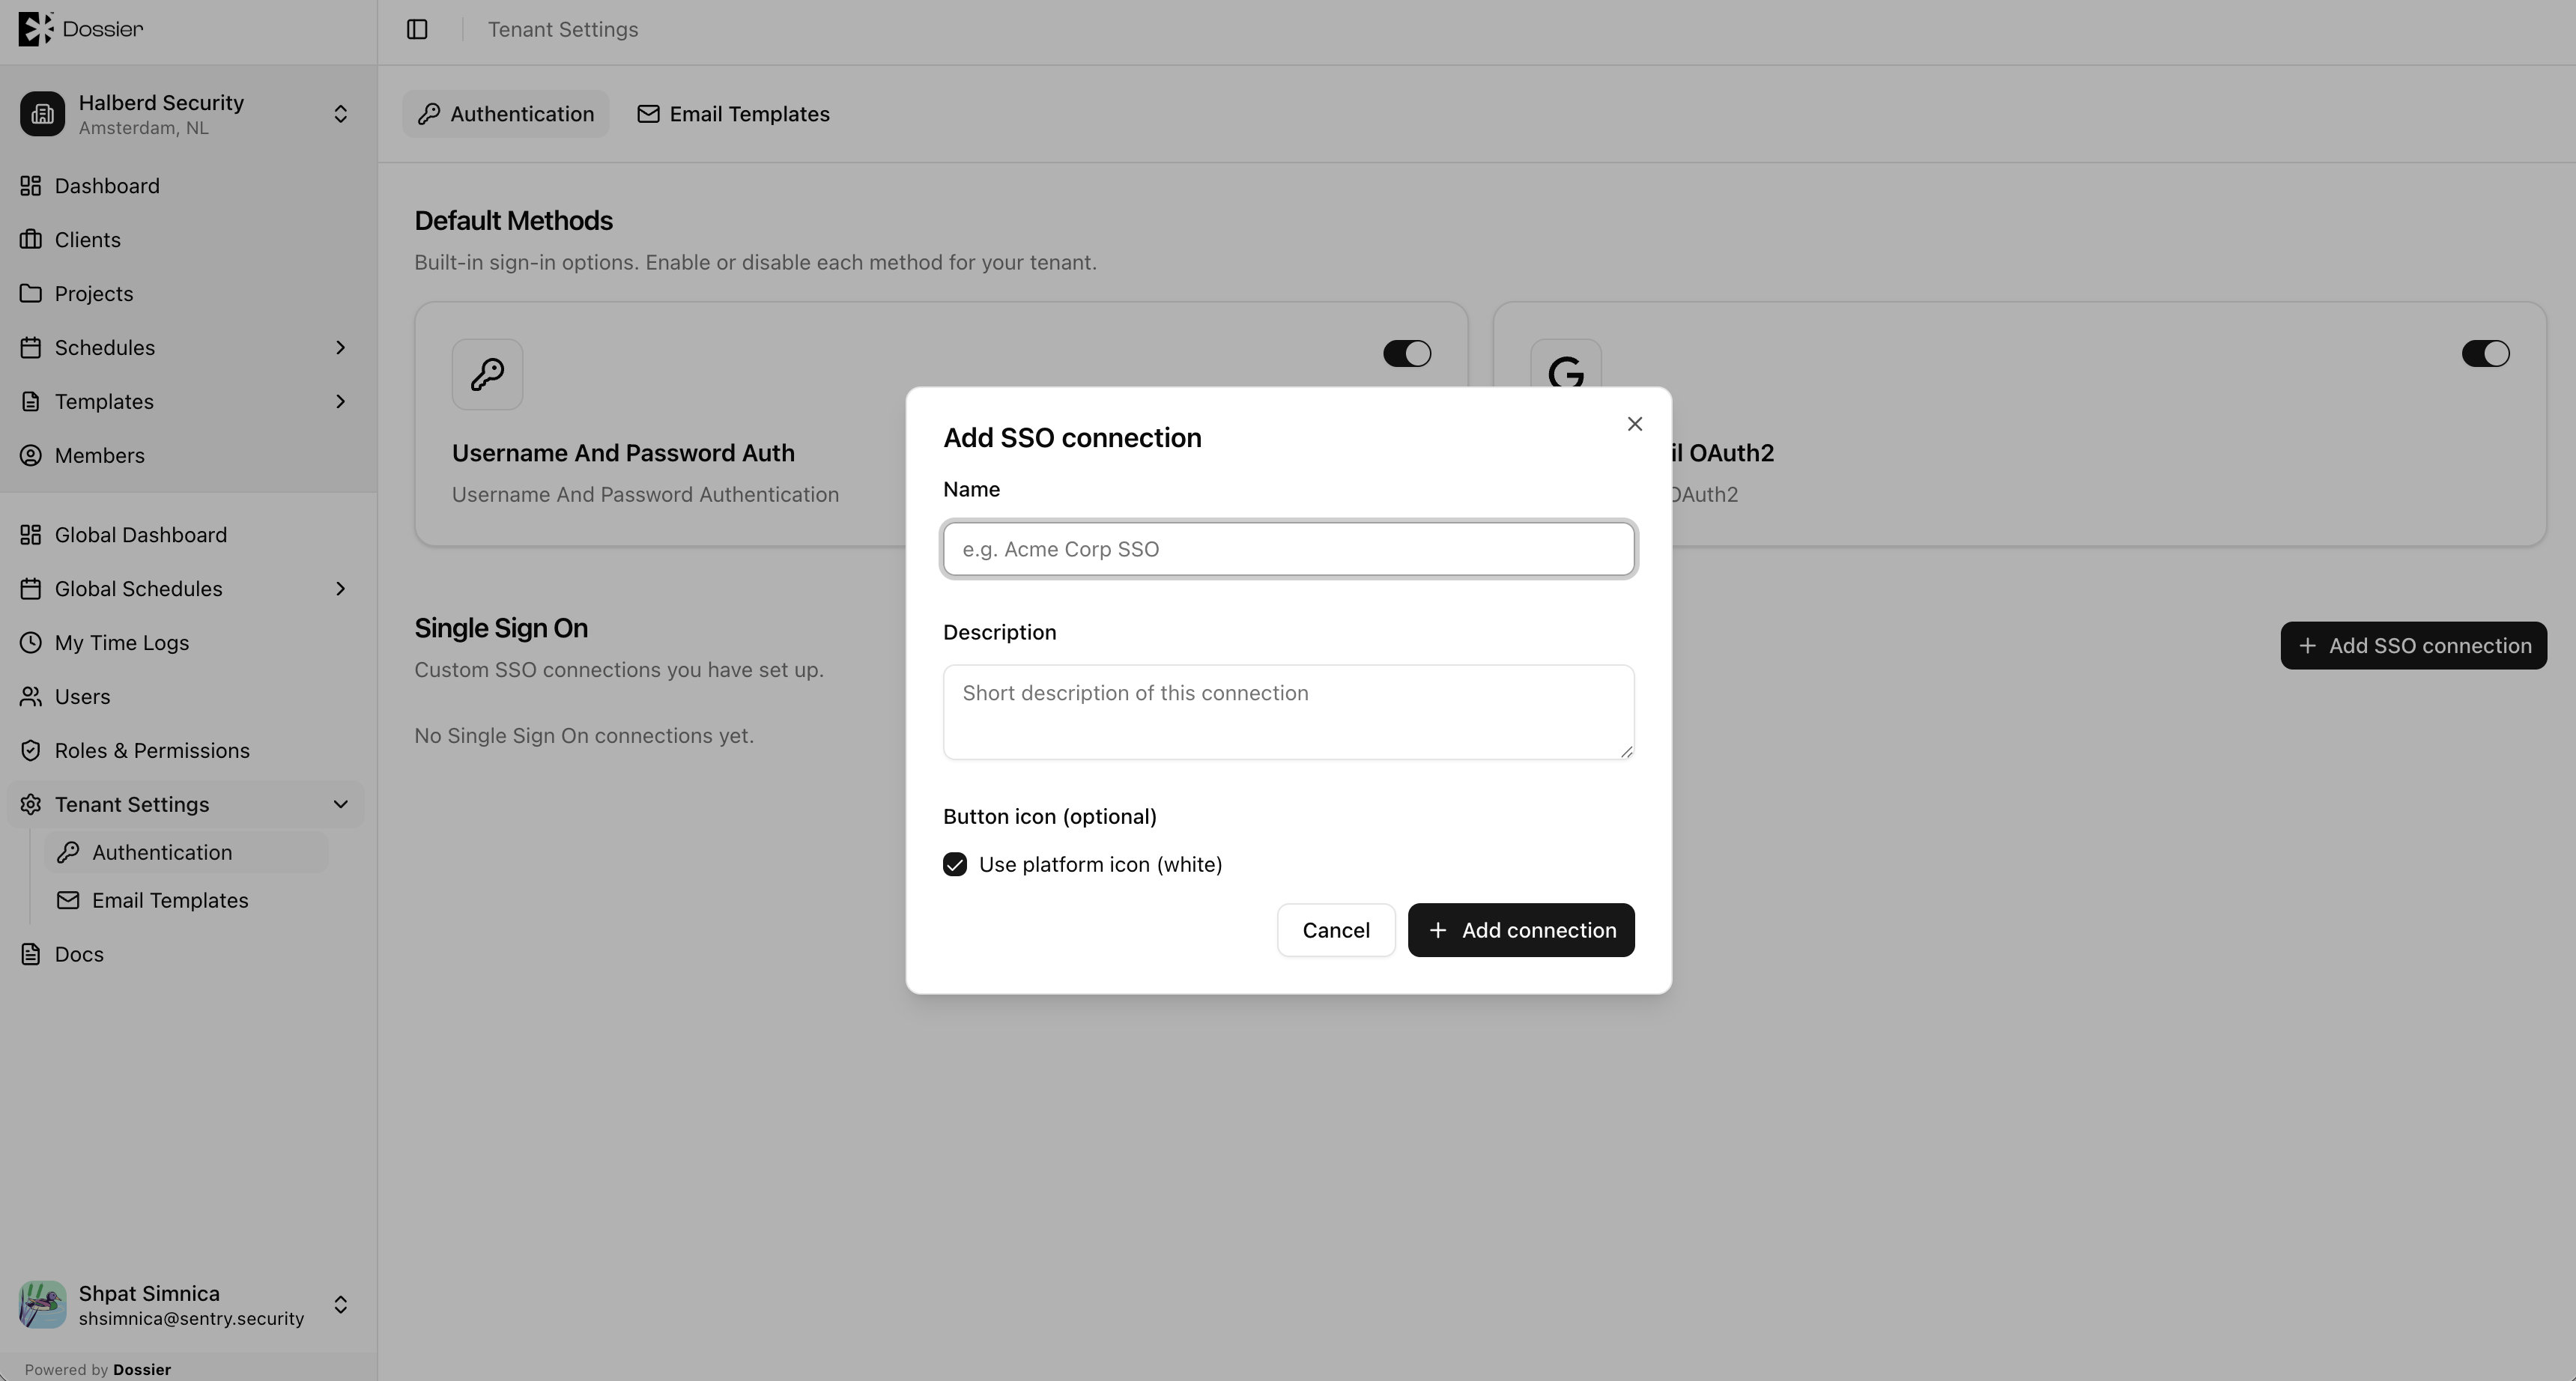This screenshot has width=2576, height=1381.
Task: Toggle Username And Password Auth switch
Action: (x=1407, y=354)
